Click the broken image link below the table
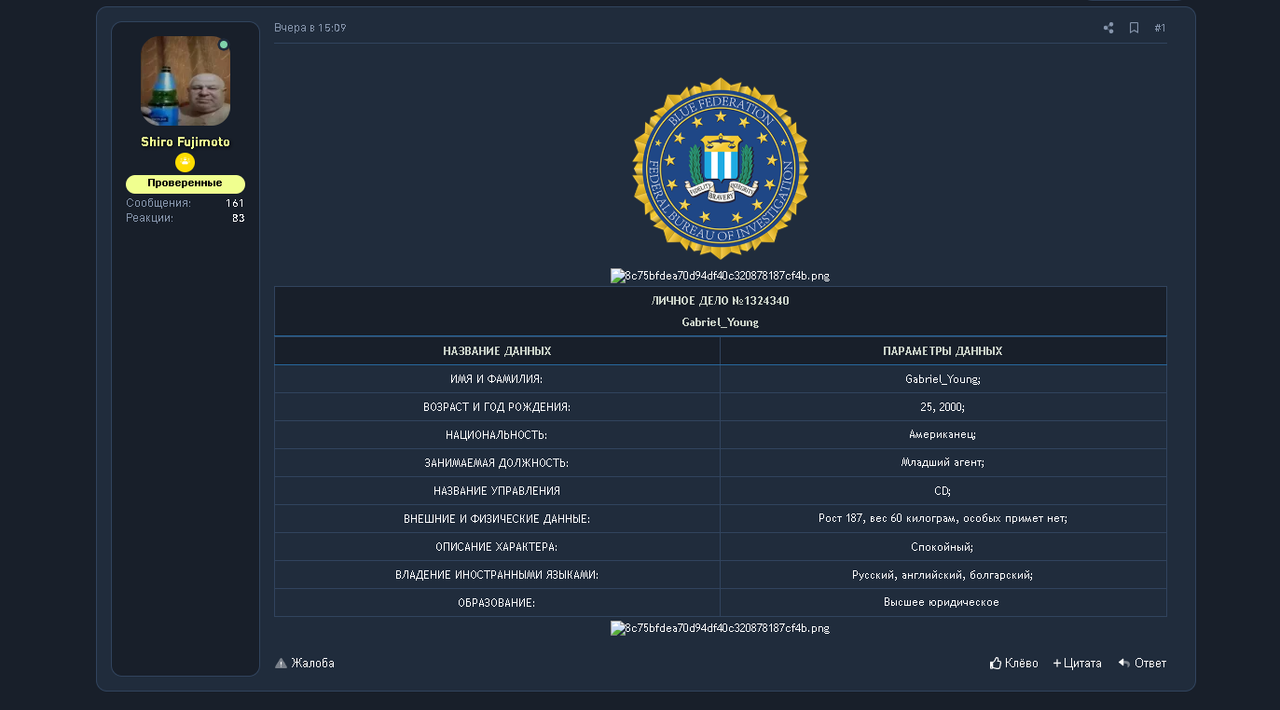Screen dimensions: 1280x710 720,628
